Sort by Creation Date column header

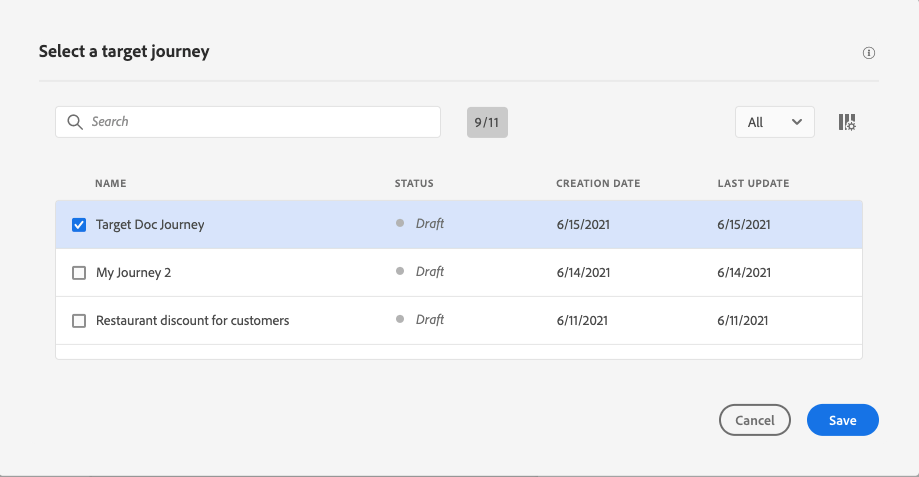click(597, 184)
